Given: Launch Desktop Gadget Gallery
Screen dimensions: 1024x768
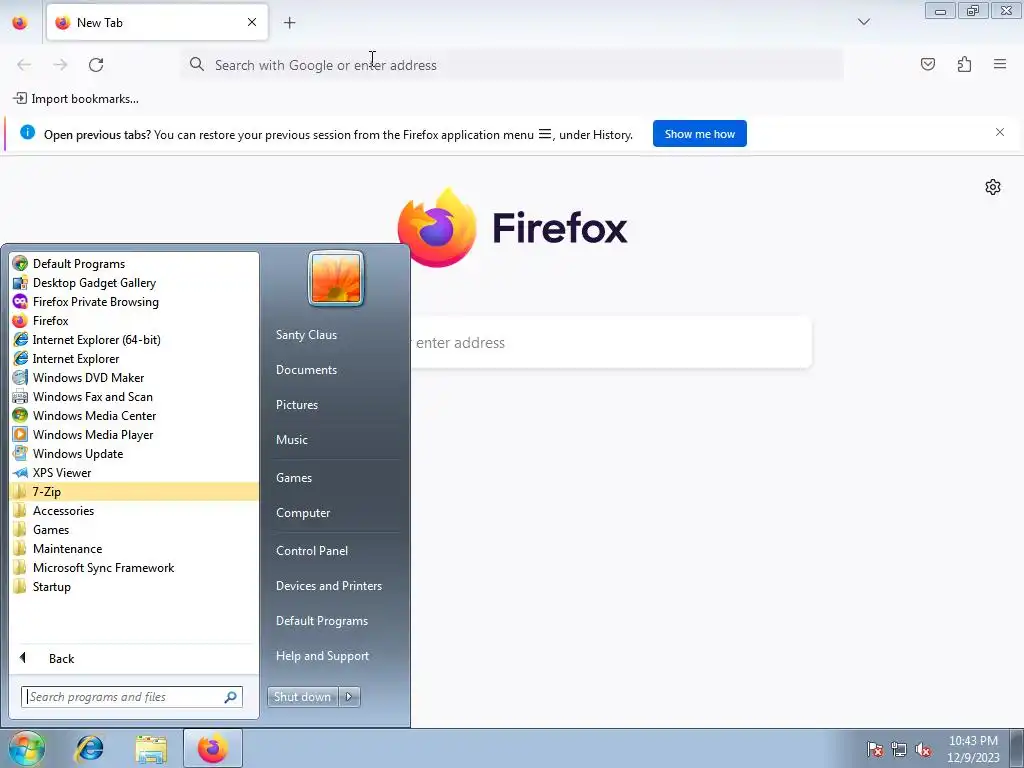Looking at the screenshot, I should coord(134,283).
